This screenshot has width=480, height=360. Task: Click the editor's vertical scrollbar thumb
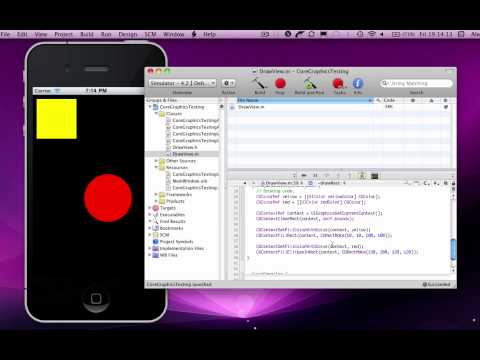(453, 249)
